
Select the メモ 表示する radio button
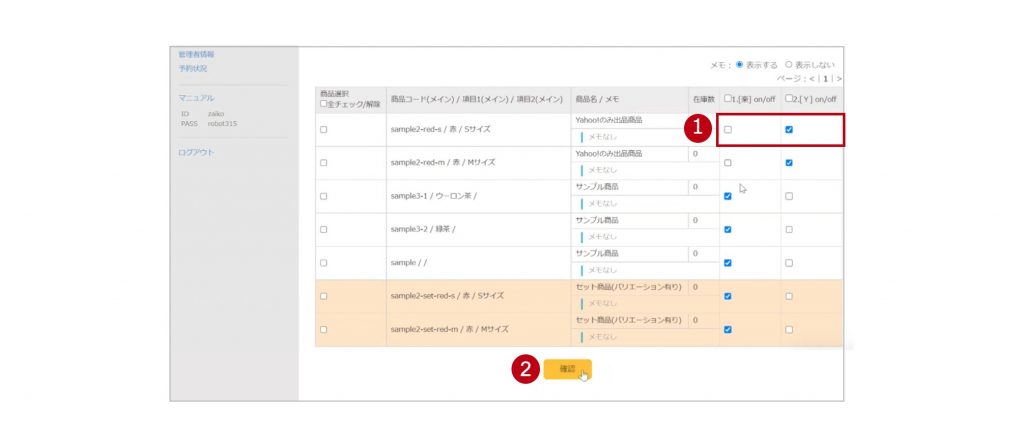(740, 64)
